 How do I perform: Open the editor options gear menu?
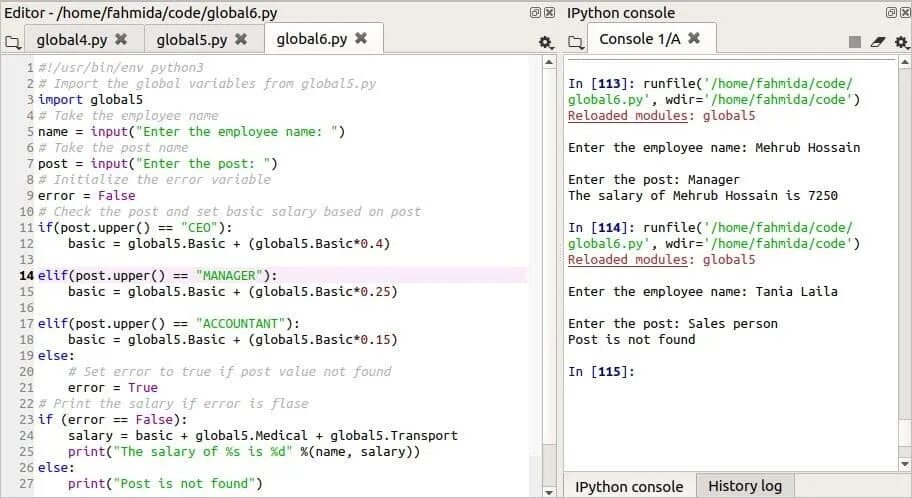coord(545,42)
